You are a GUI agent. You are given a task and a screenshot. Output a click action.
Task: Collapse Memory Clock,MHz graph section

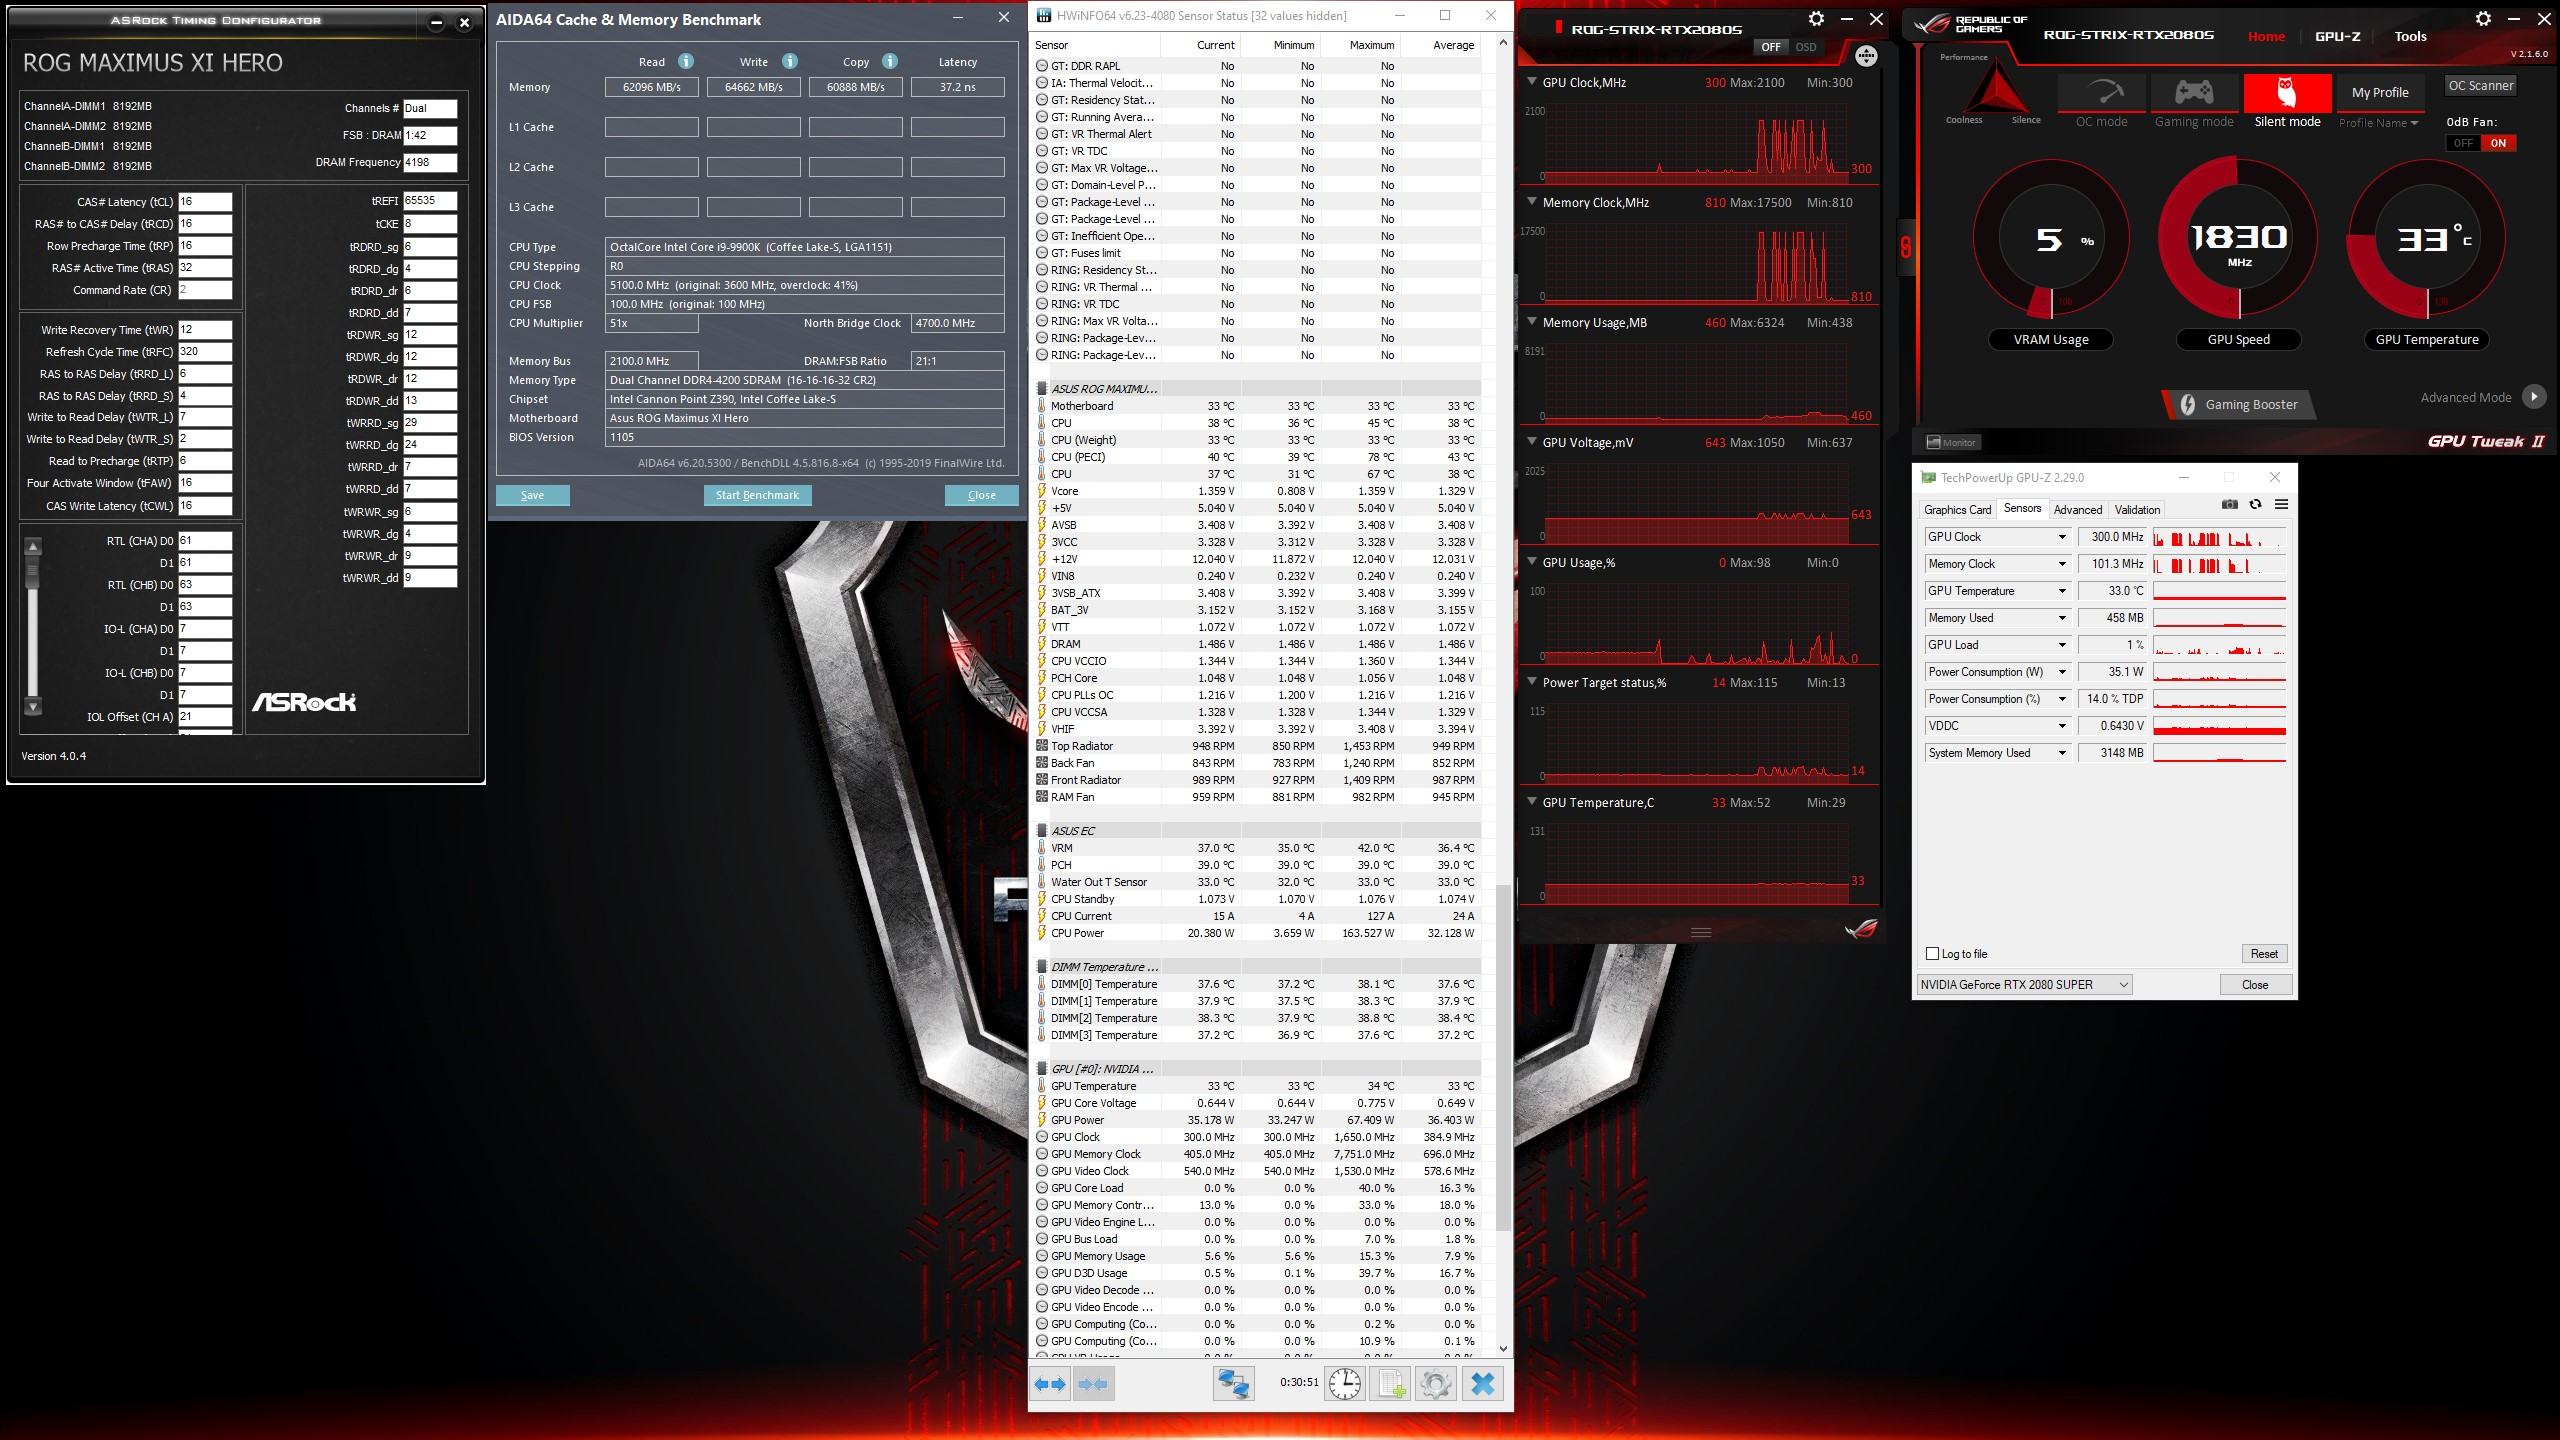click(1531, 202)
